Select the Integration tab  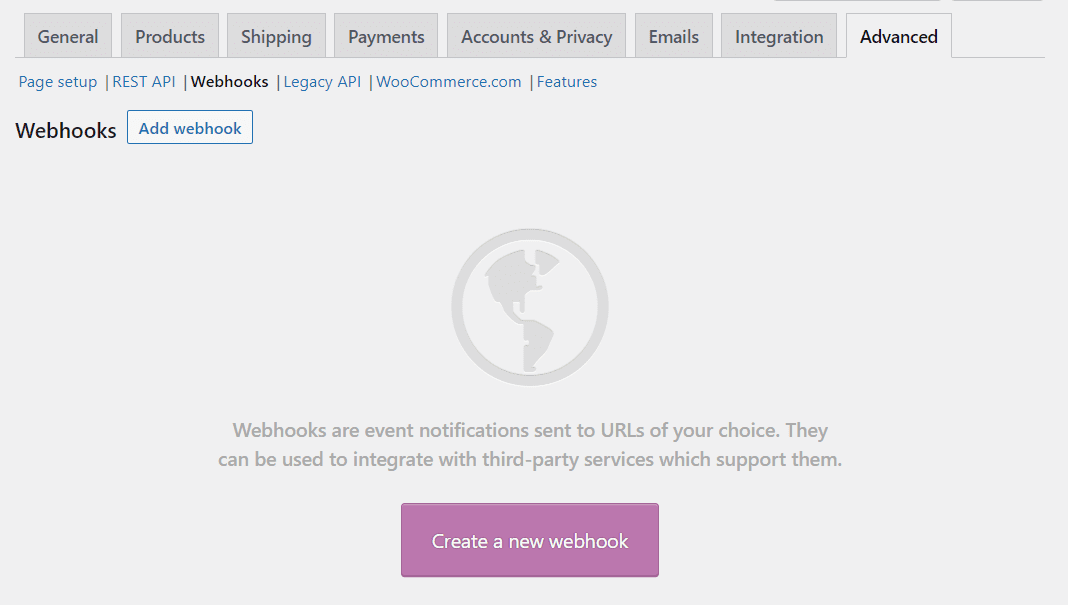tap(778, 35)
